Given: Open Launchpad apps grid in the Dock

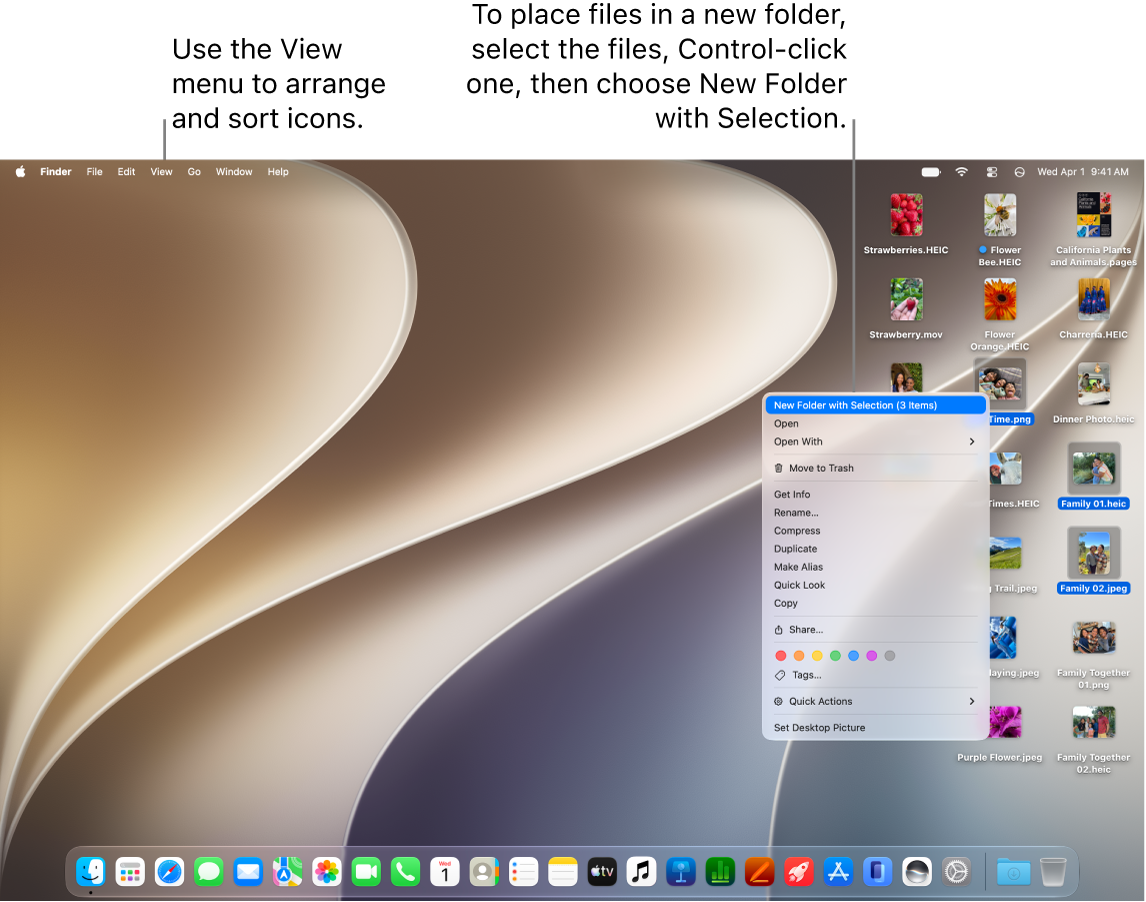Looking at the screenshot, I should click(x=130, y=871).
